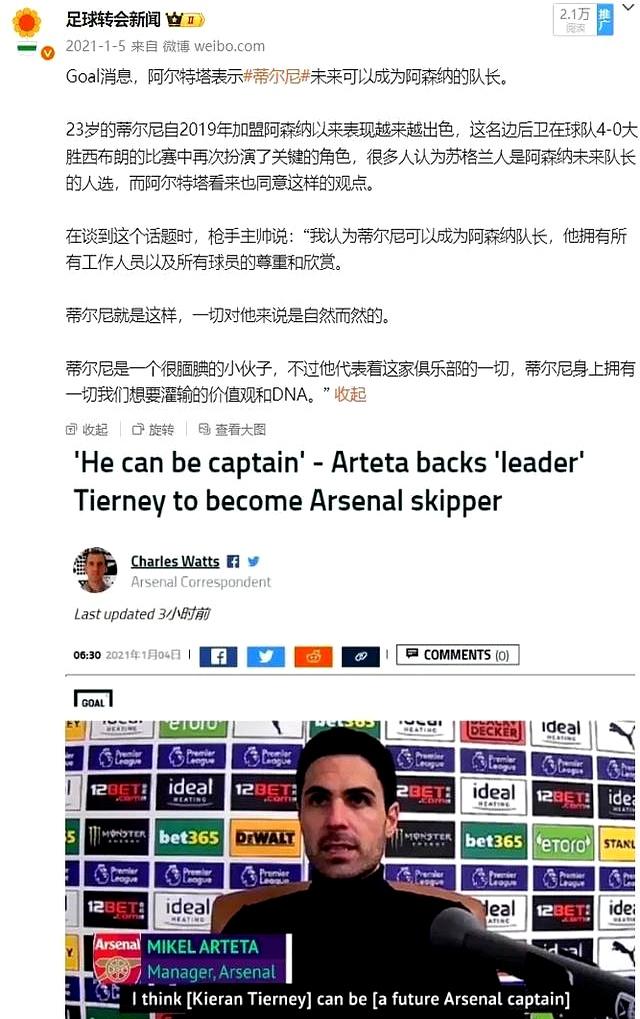640x1019 pixels.
Task: Share article via orange Reddit button
Action: click(313, 656)
